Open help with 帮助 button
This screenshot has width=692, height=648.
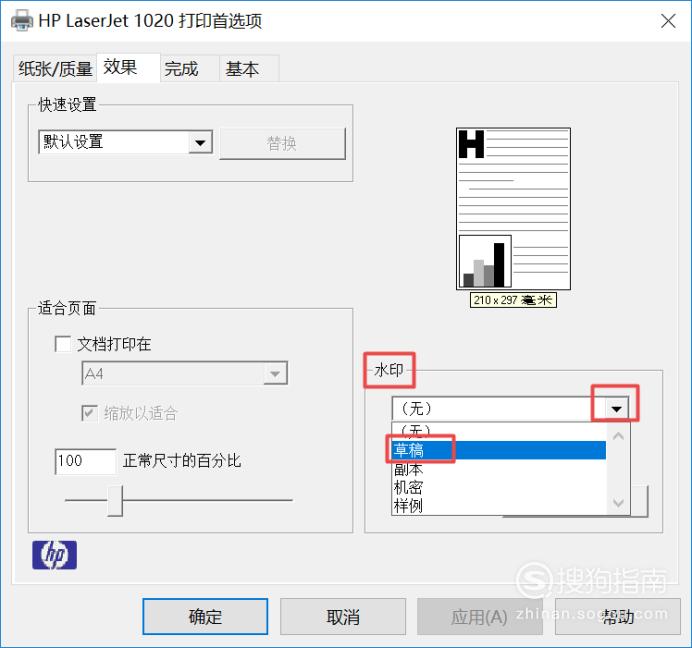coord(617,617)
